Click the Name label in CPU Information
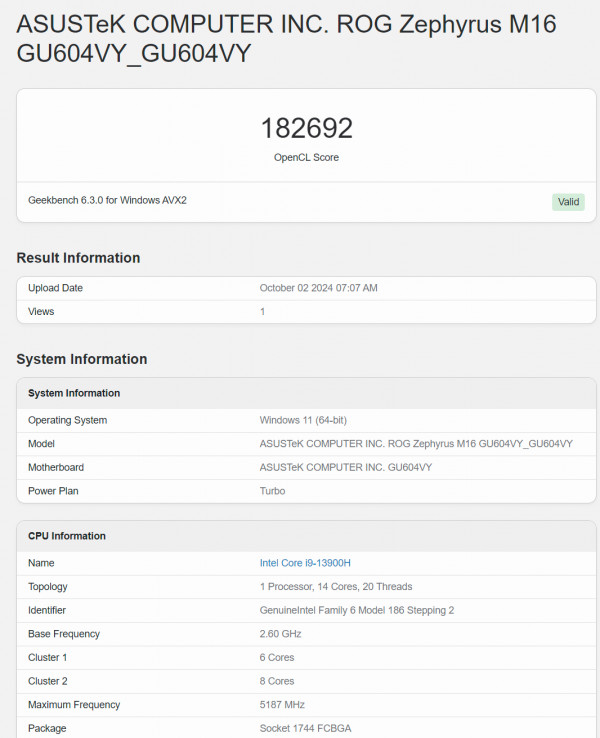Image resolution: width=600 pixels, height=738 pixels. point(41,563)
